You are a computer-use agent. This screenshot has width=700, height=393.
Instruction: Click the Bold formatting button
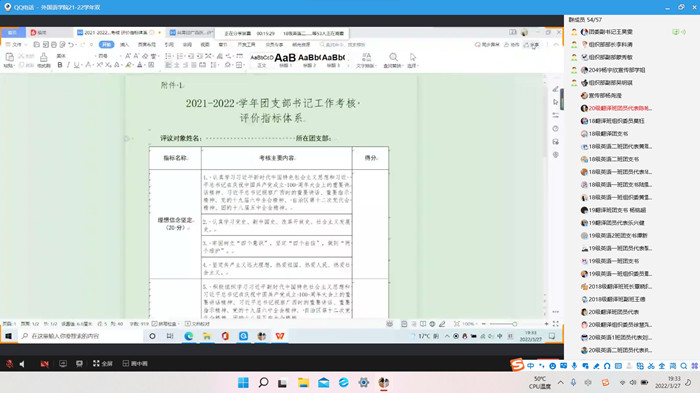click(60, 65)
